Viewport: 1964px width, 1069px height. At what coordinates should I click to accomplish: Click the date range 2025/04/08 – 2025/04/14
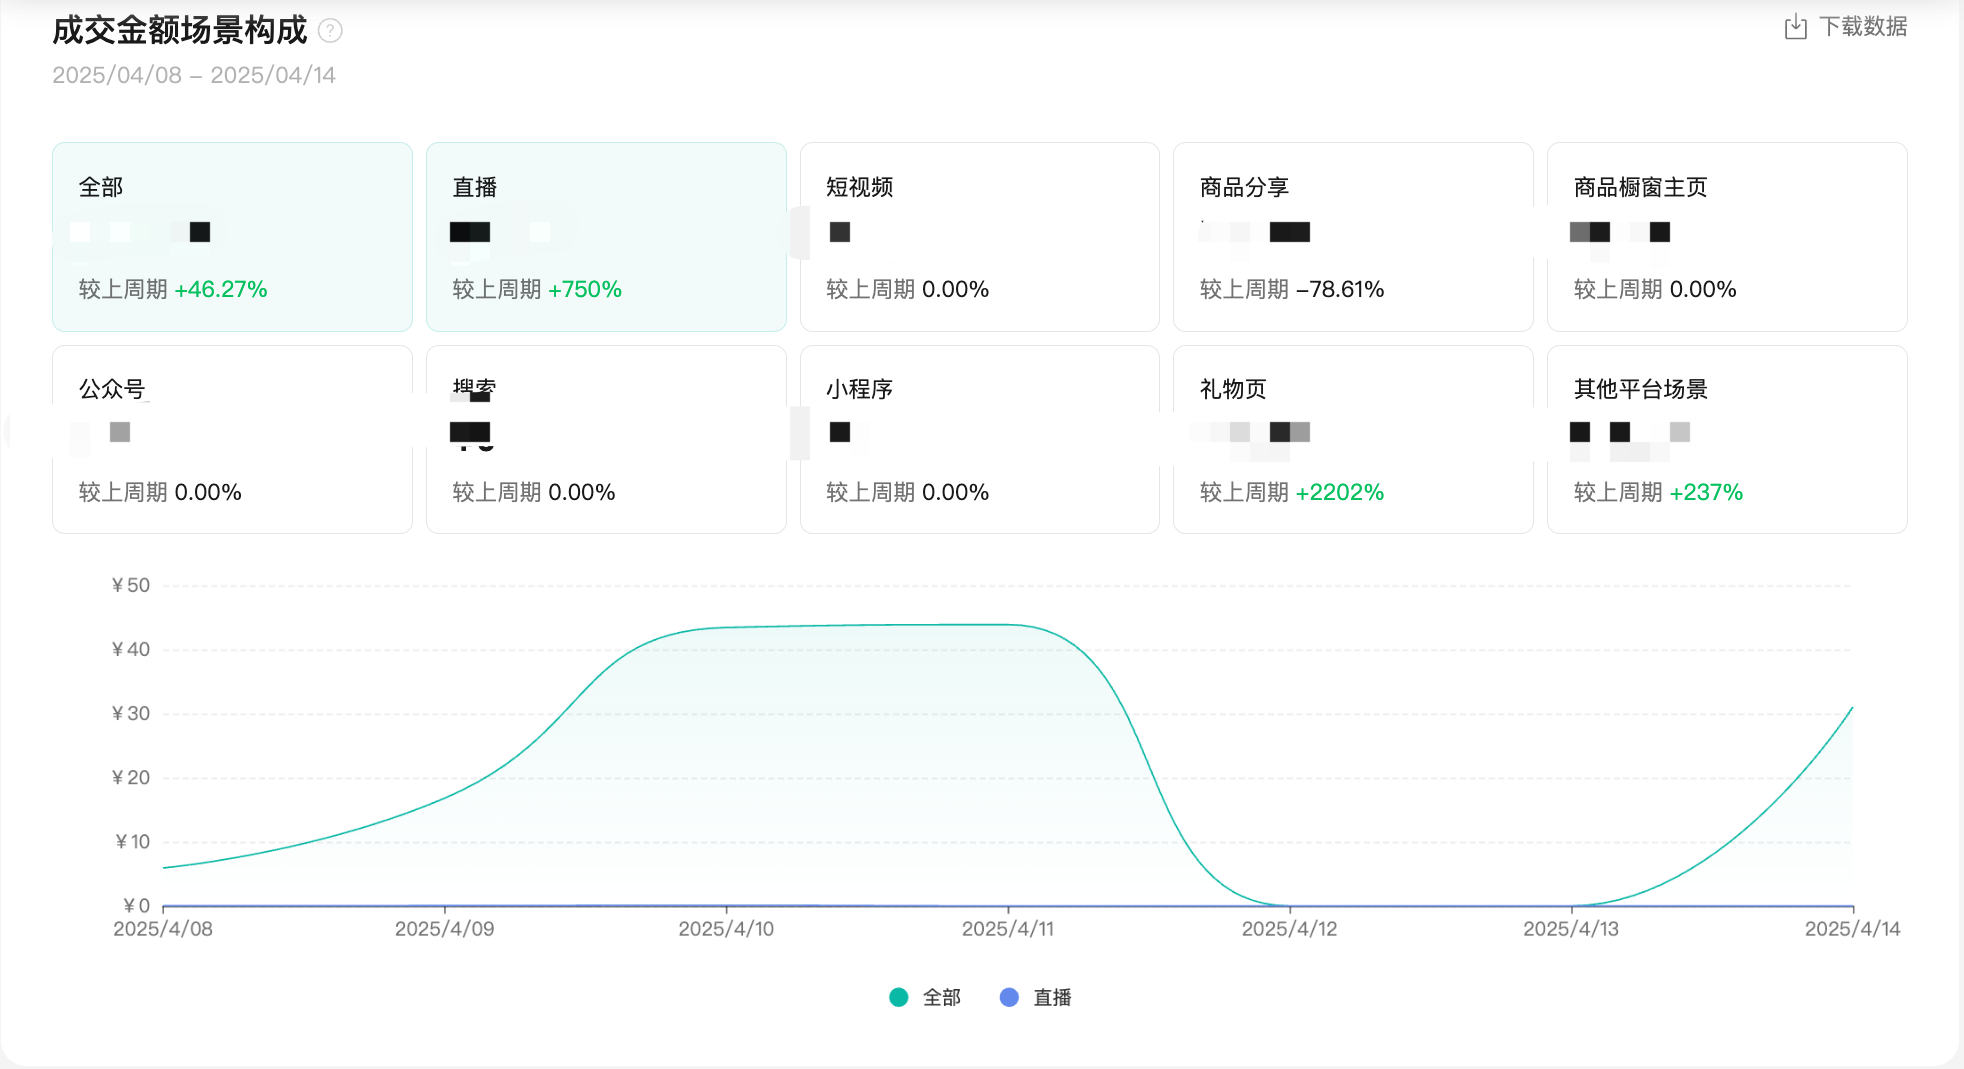point(194,75)
